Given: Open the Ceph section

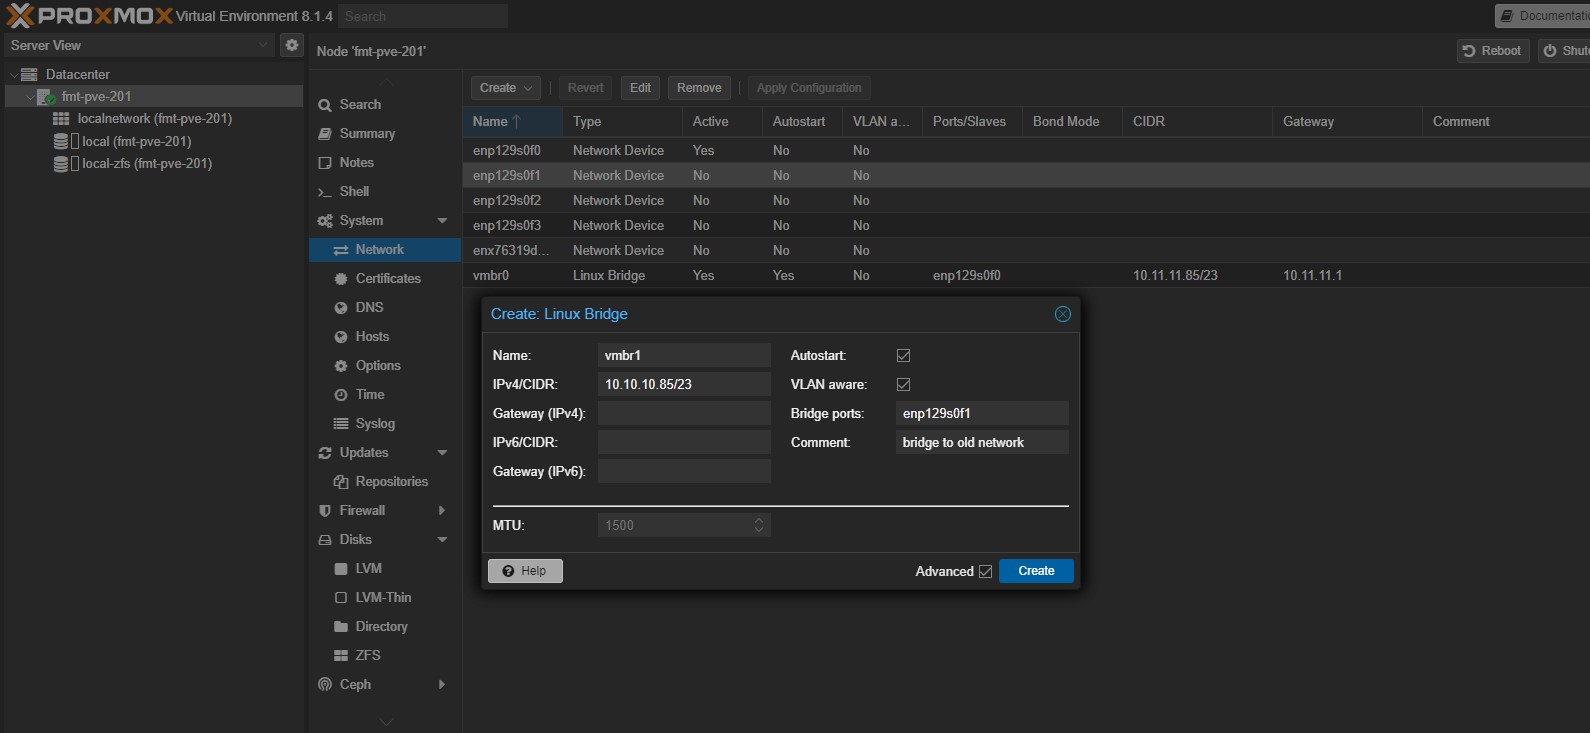Looking at the screenshot, I should tap(355, 684).
